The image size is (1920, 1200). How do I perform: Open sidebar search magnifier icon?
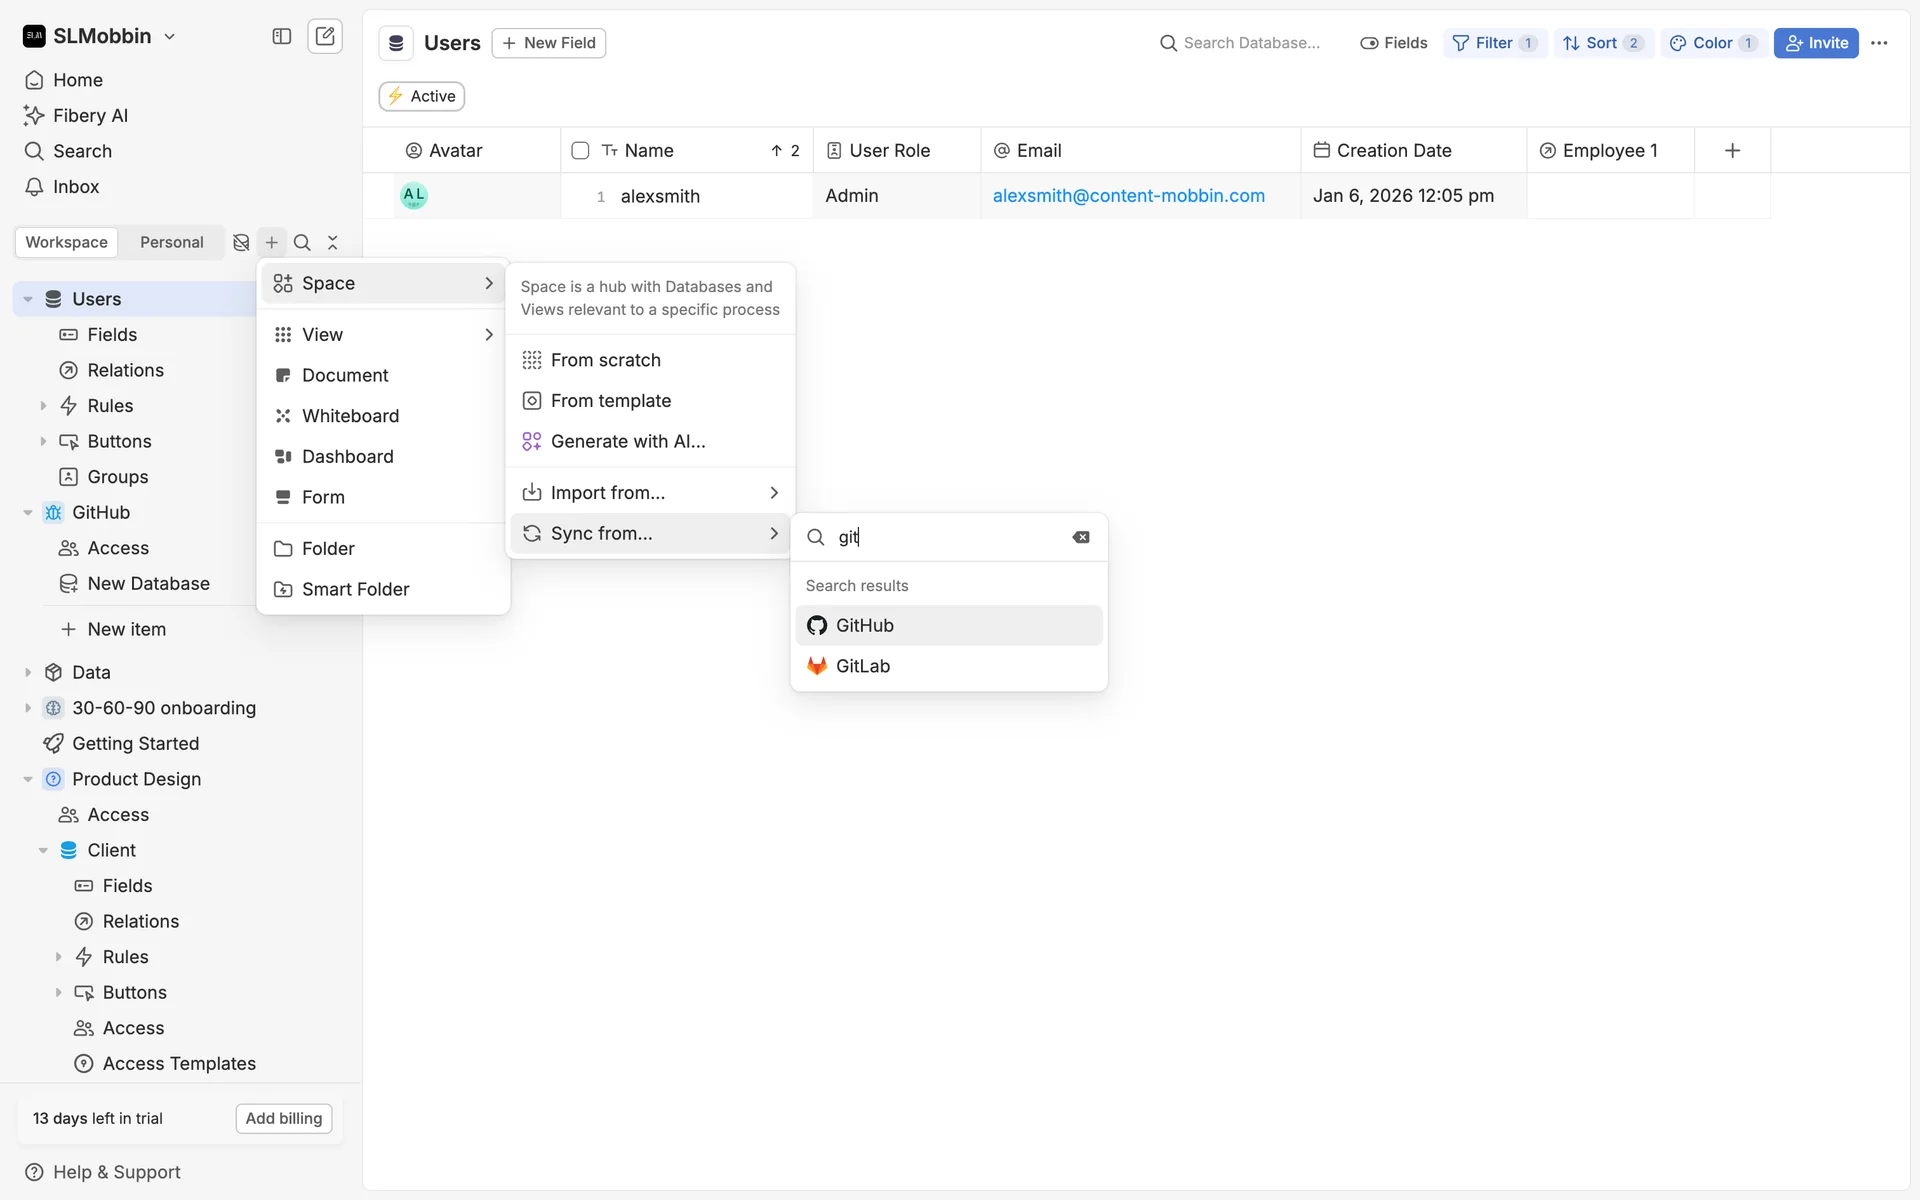pos(302,242)
